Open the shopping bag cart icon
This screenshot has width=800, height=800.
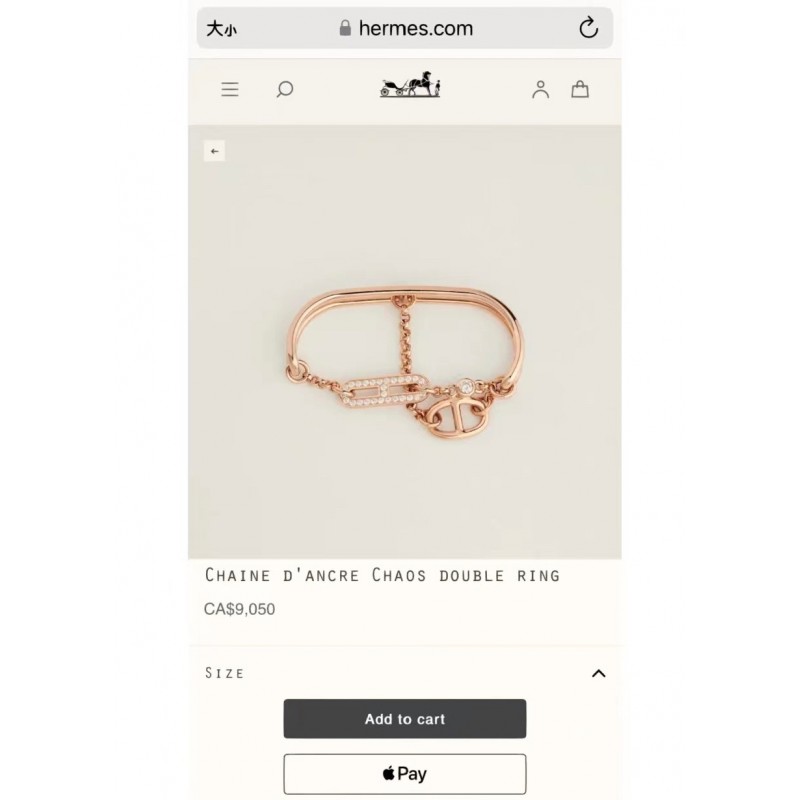coord(580,89)
